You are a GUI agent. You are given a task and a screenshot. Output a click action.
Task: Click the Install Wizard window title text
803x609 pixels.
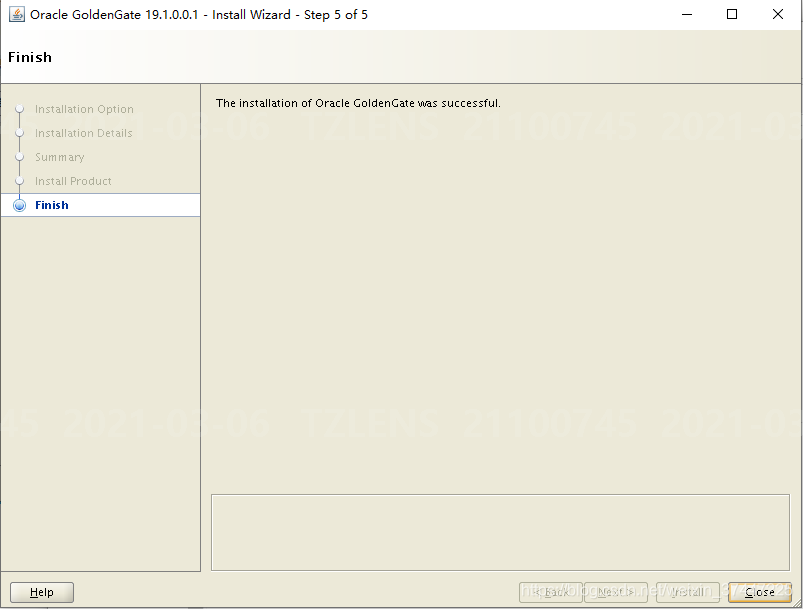click(x=199, y=14)
